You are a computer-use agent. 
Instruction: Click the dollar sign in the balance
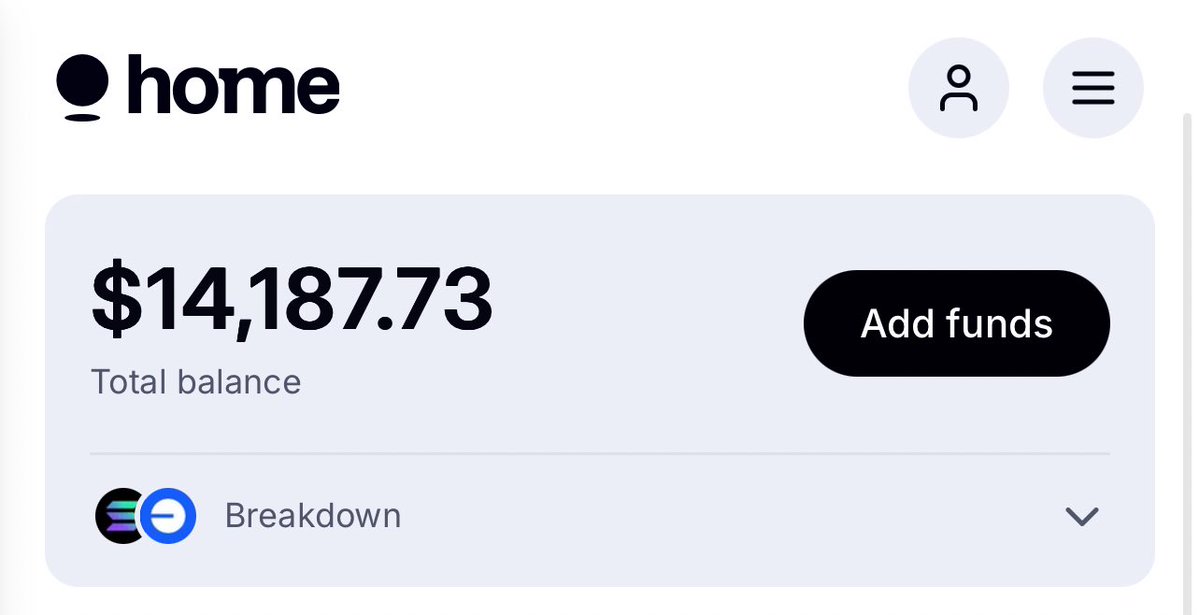click(x=118, y=299)
